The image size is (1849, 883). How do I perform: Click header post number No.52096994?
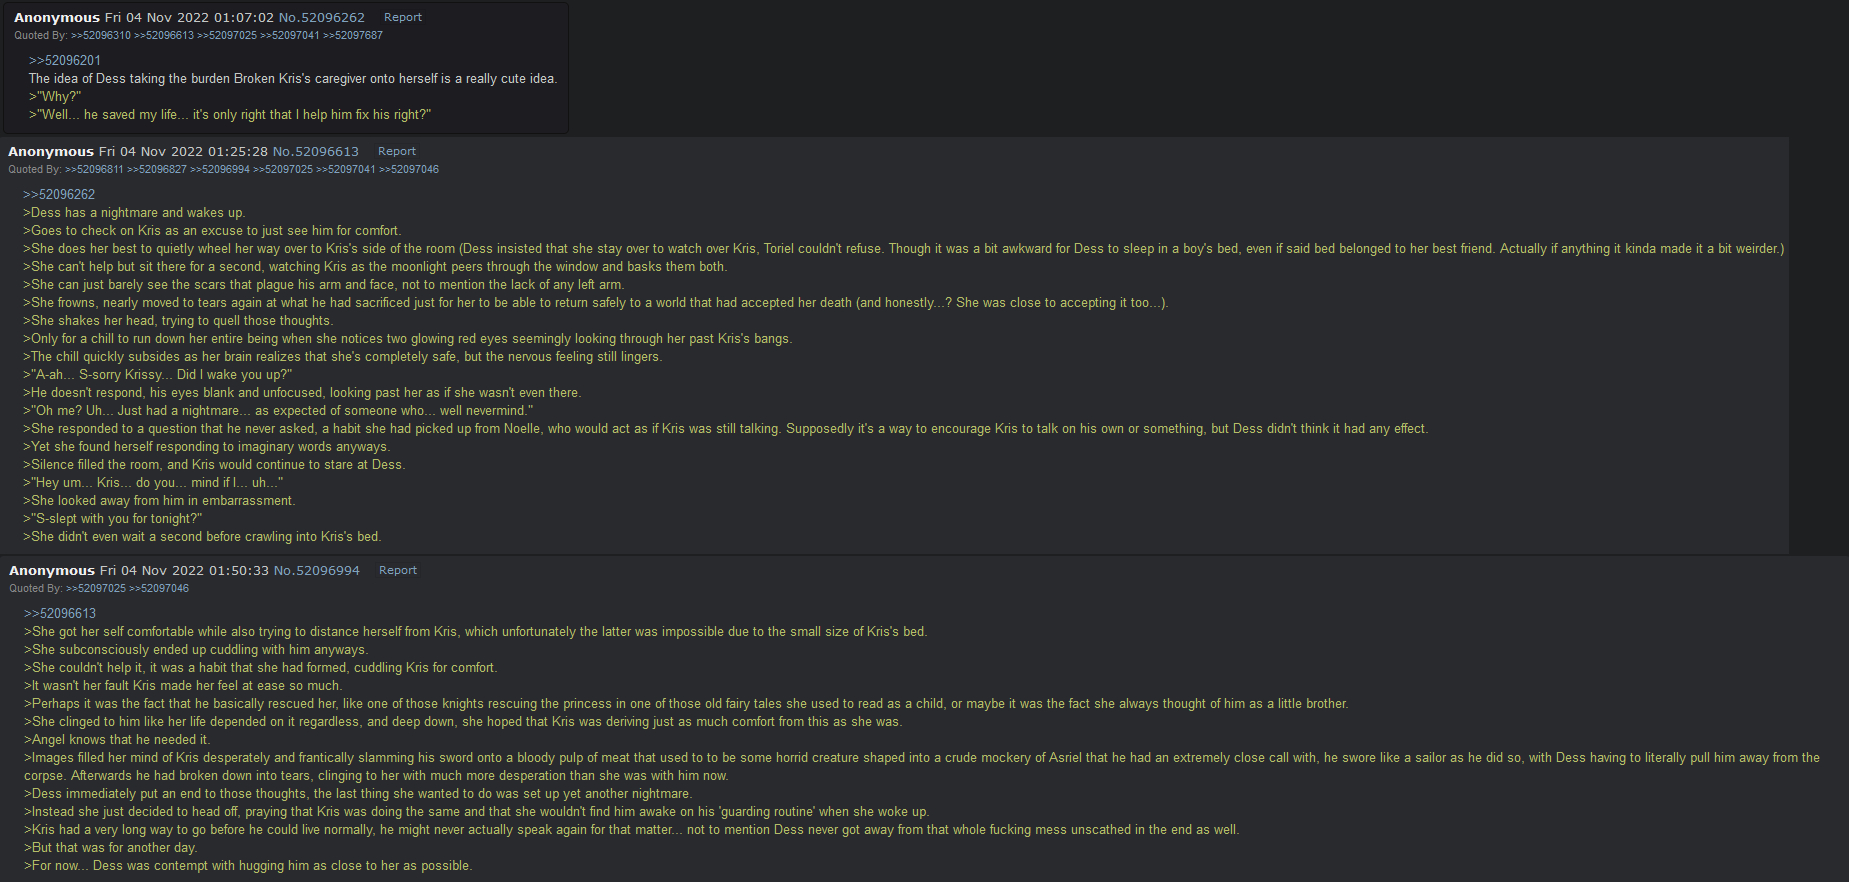point(316,570)
